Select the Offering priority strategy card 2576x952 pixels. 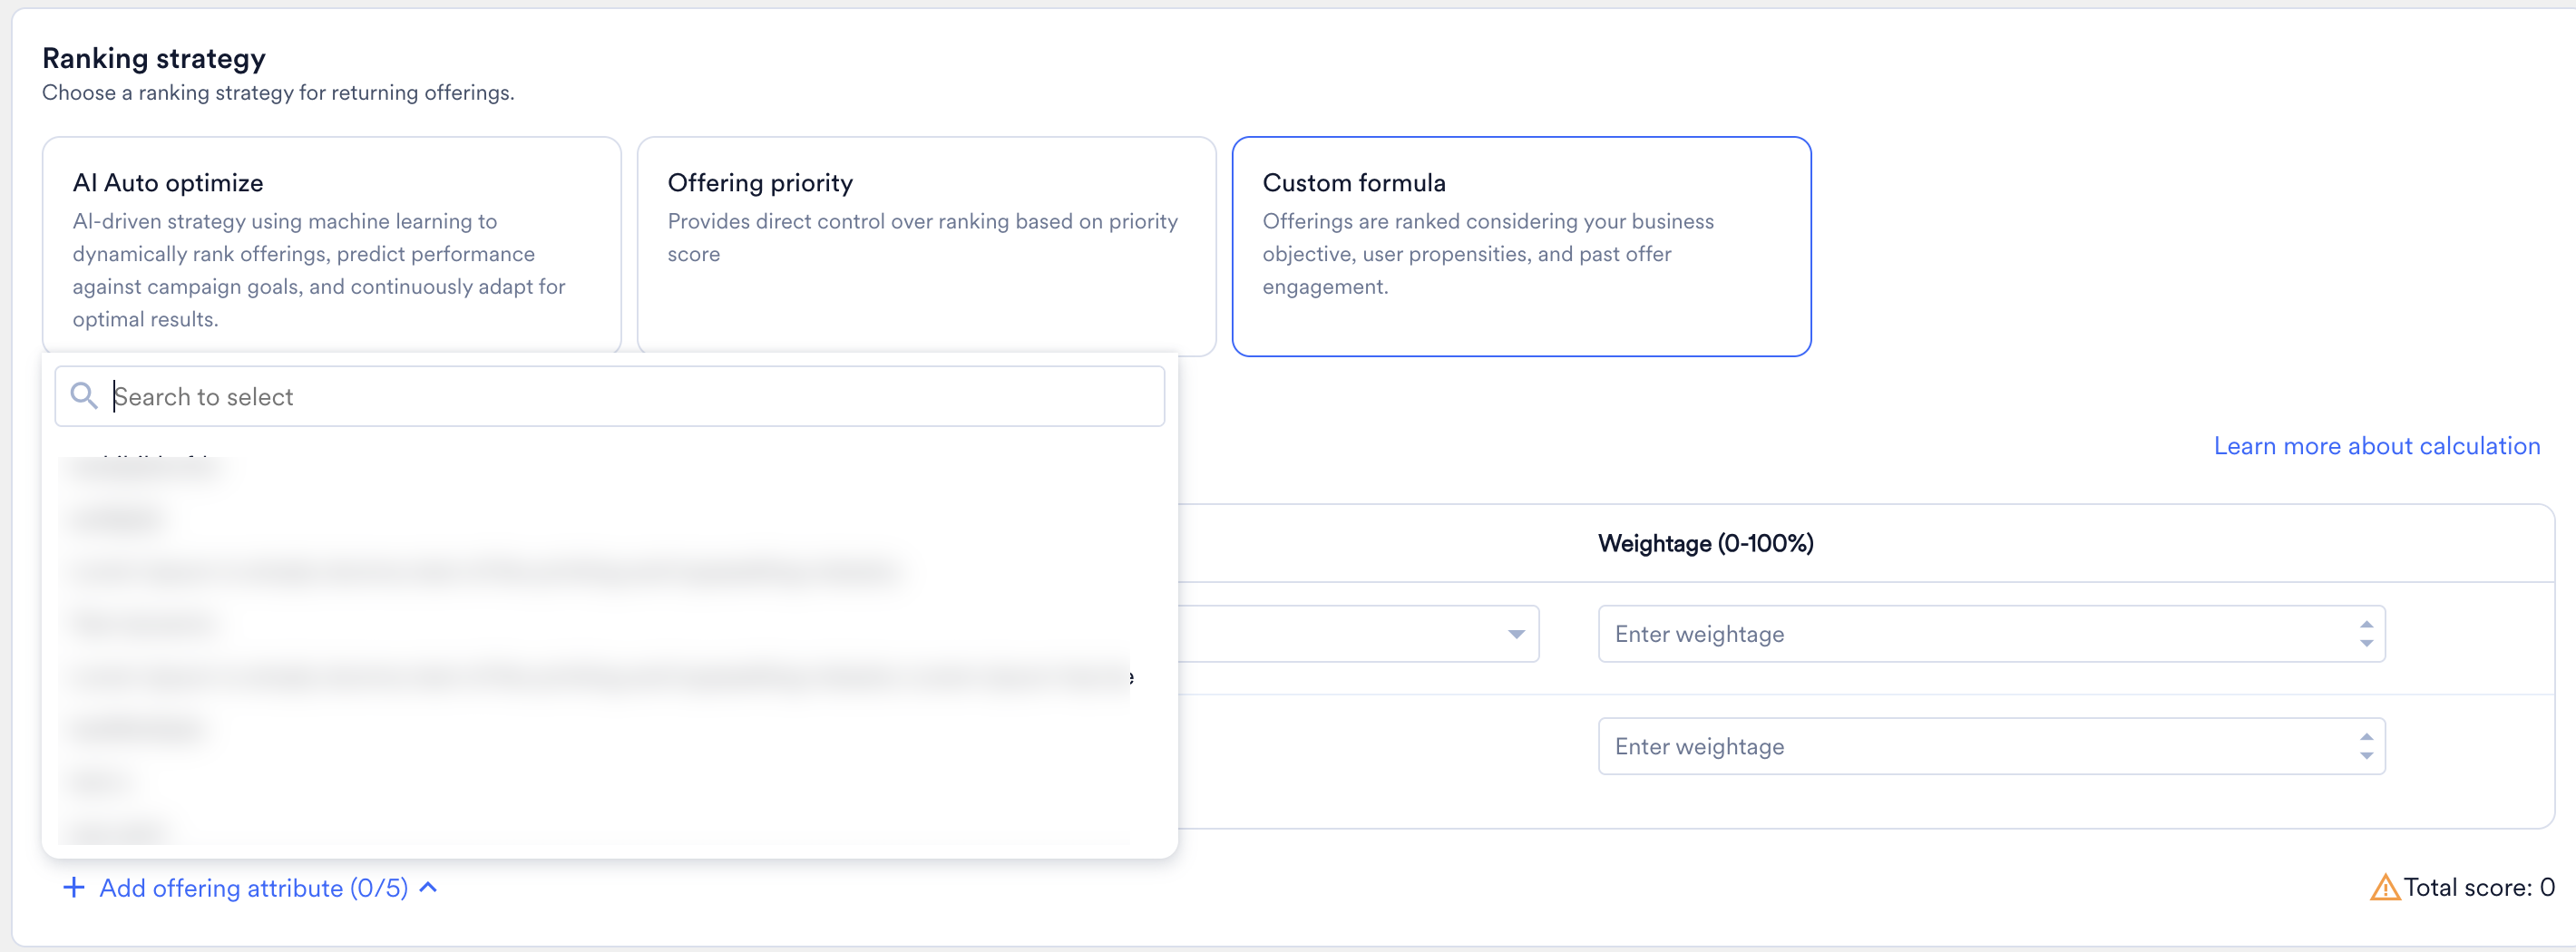coord(926,246)
